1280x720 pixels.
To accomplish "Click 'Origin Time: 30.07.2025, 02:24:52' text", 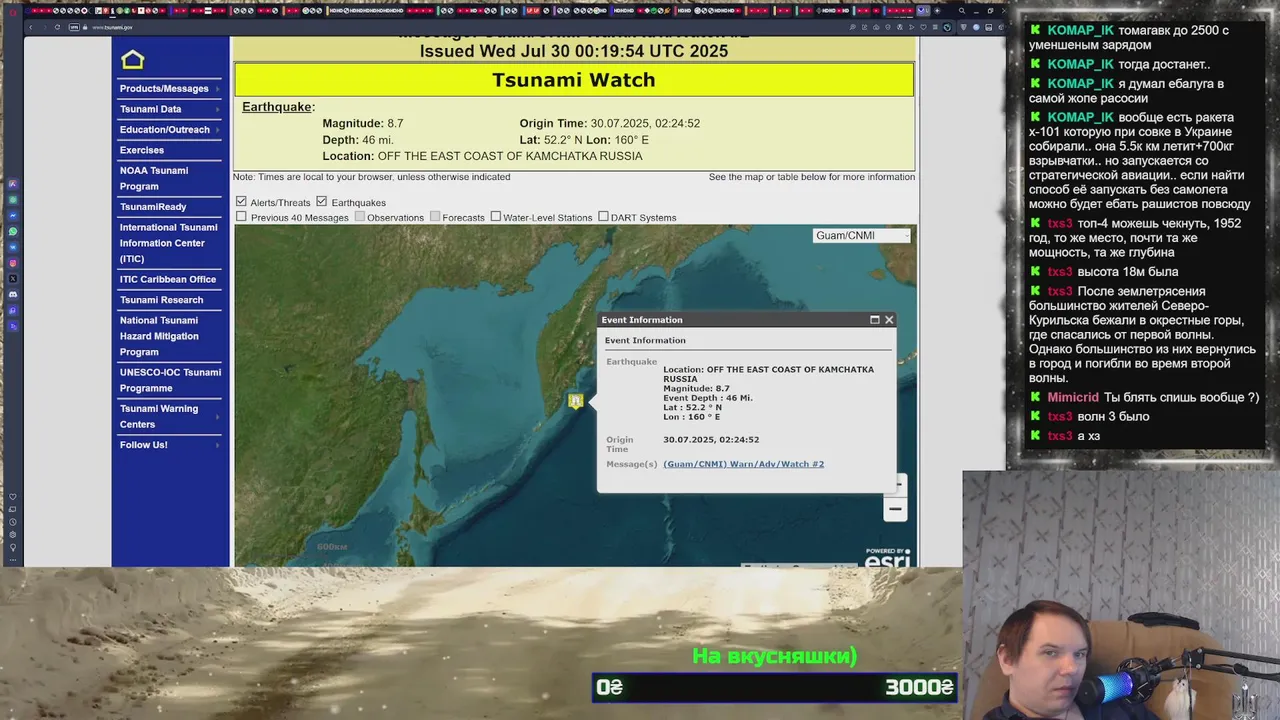I will pos(609,124).
